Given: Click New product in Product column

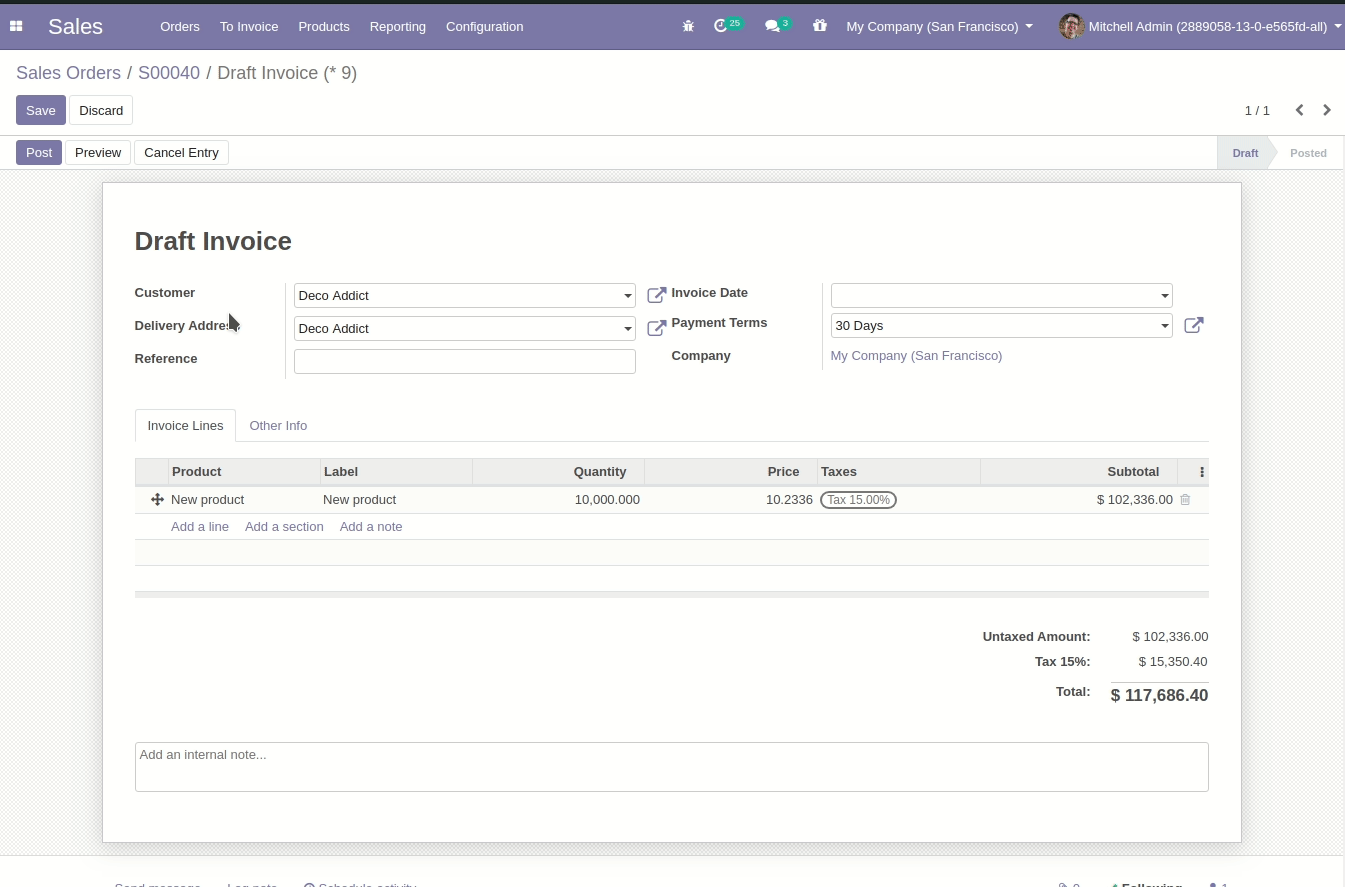Looking at the screenshot, I should click(208, 499).
